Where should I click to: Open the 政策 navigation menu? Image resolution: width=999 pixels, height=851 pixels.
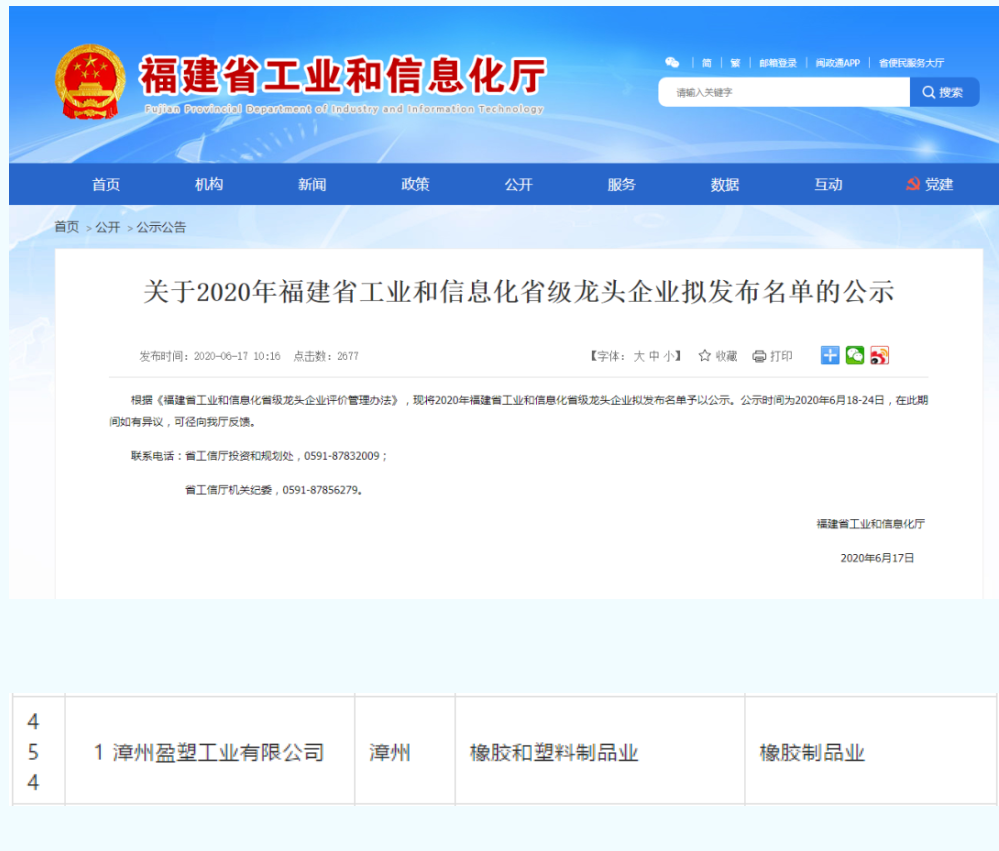pos(415,184)
